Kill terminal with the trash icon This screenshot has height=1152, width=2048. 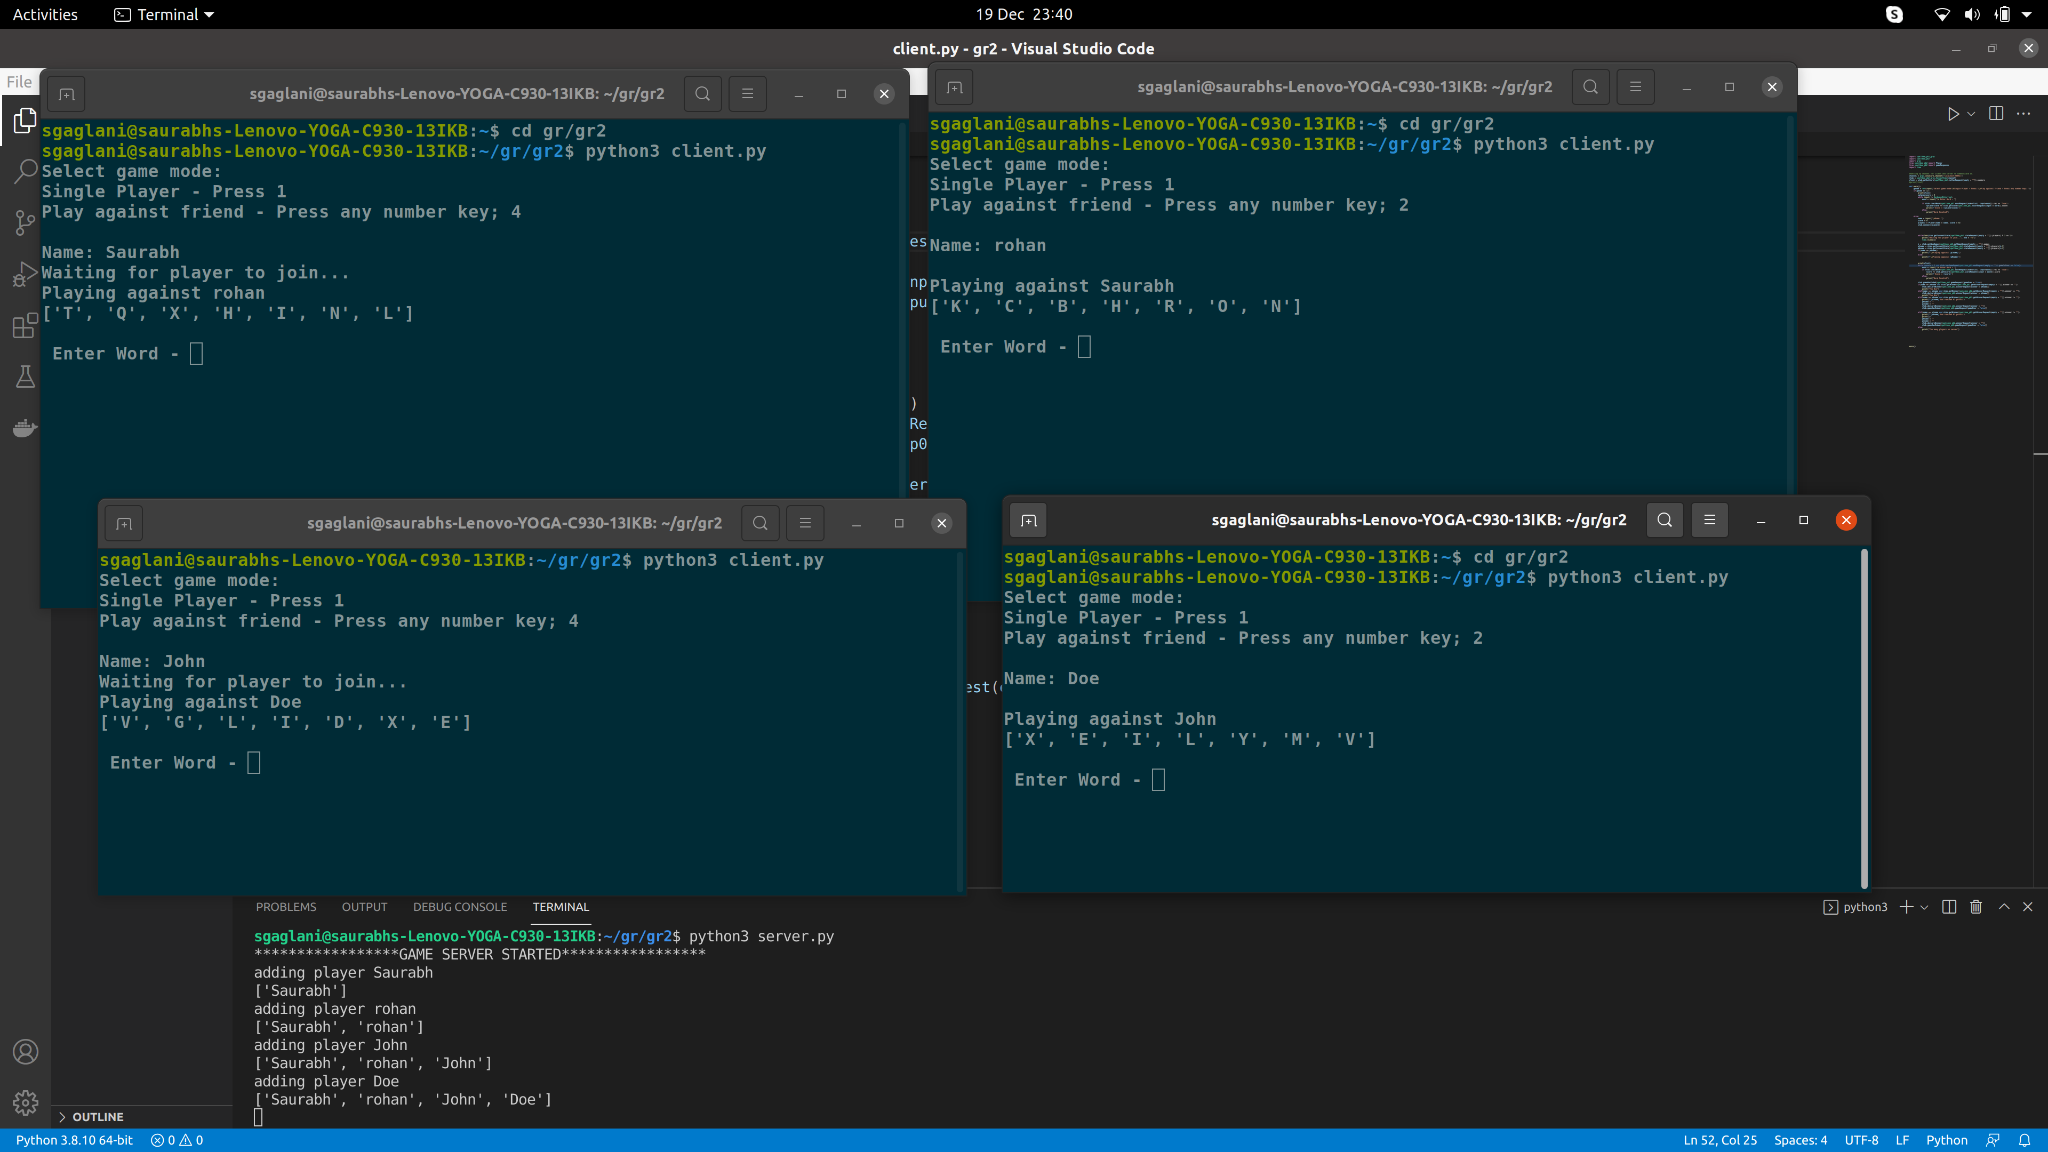(x=1976, y=907)
